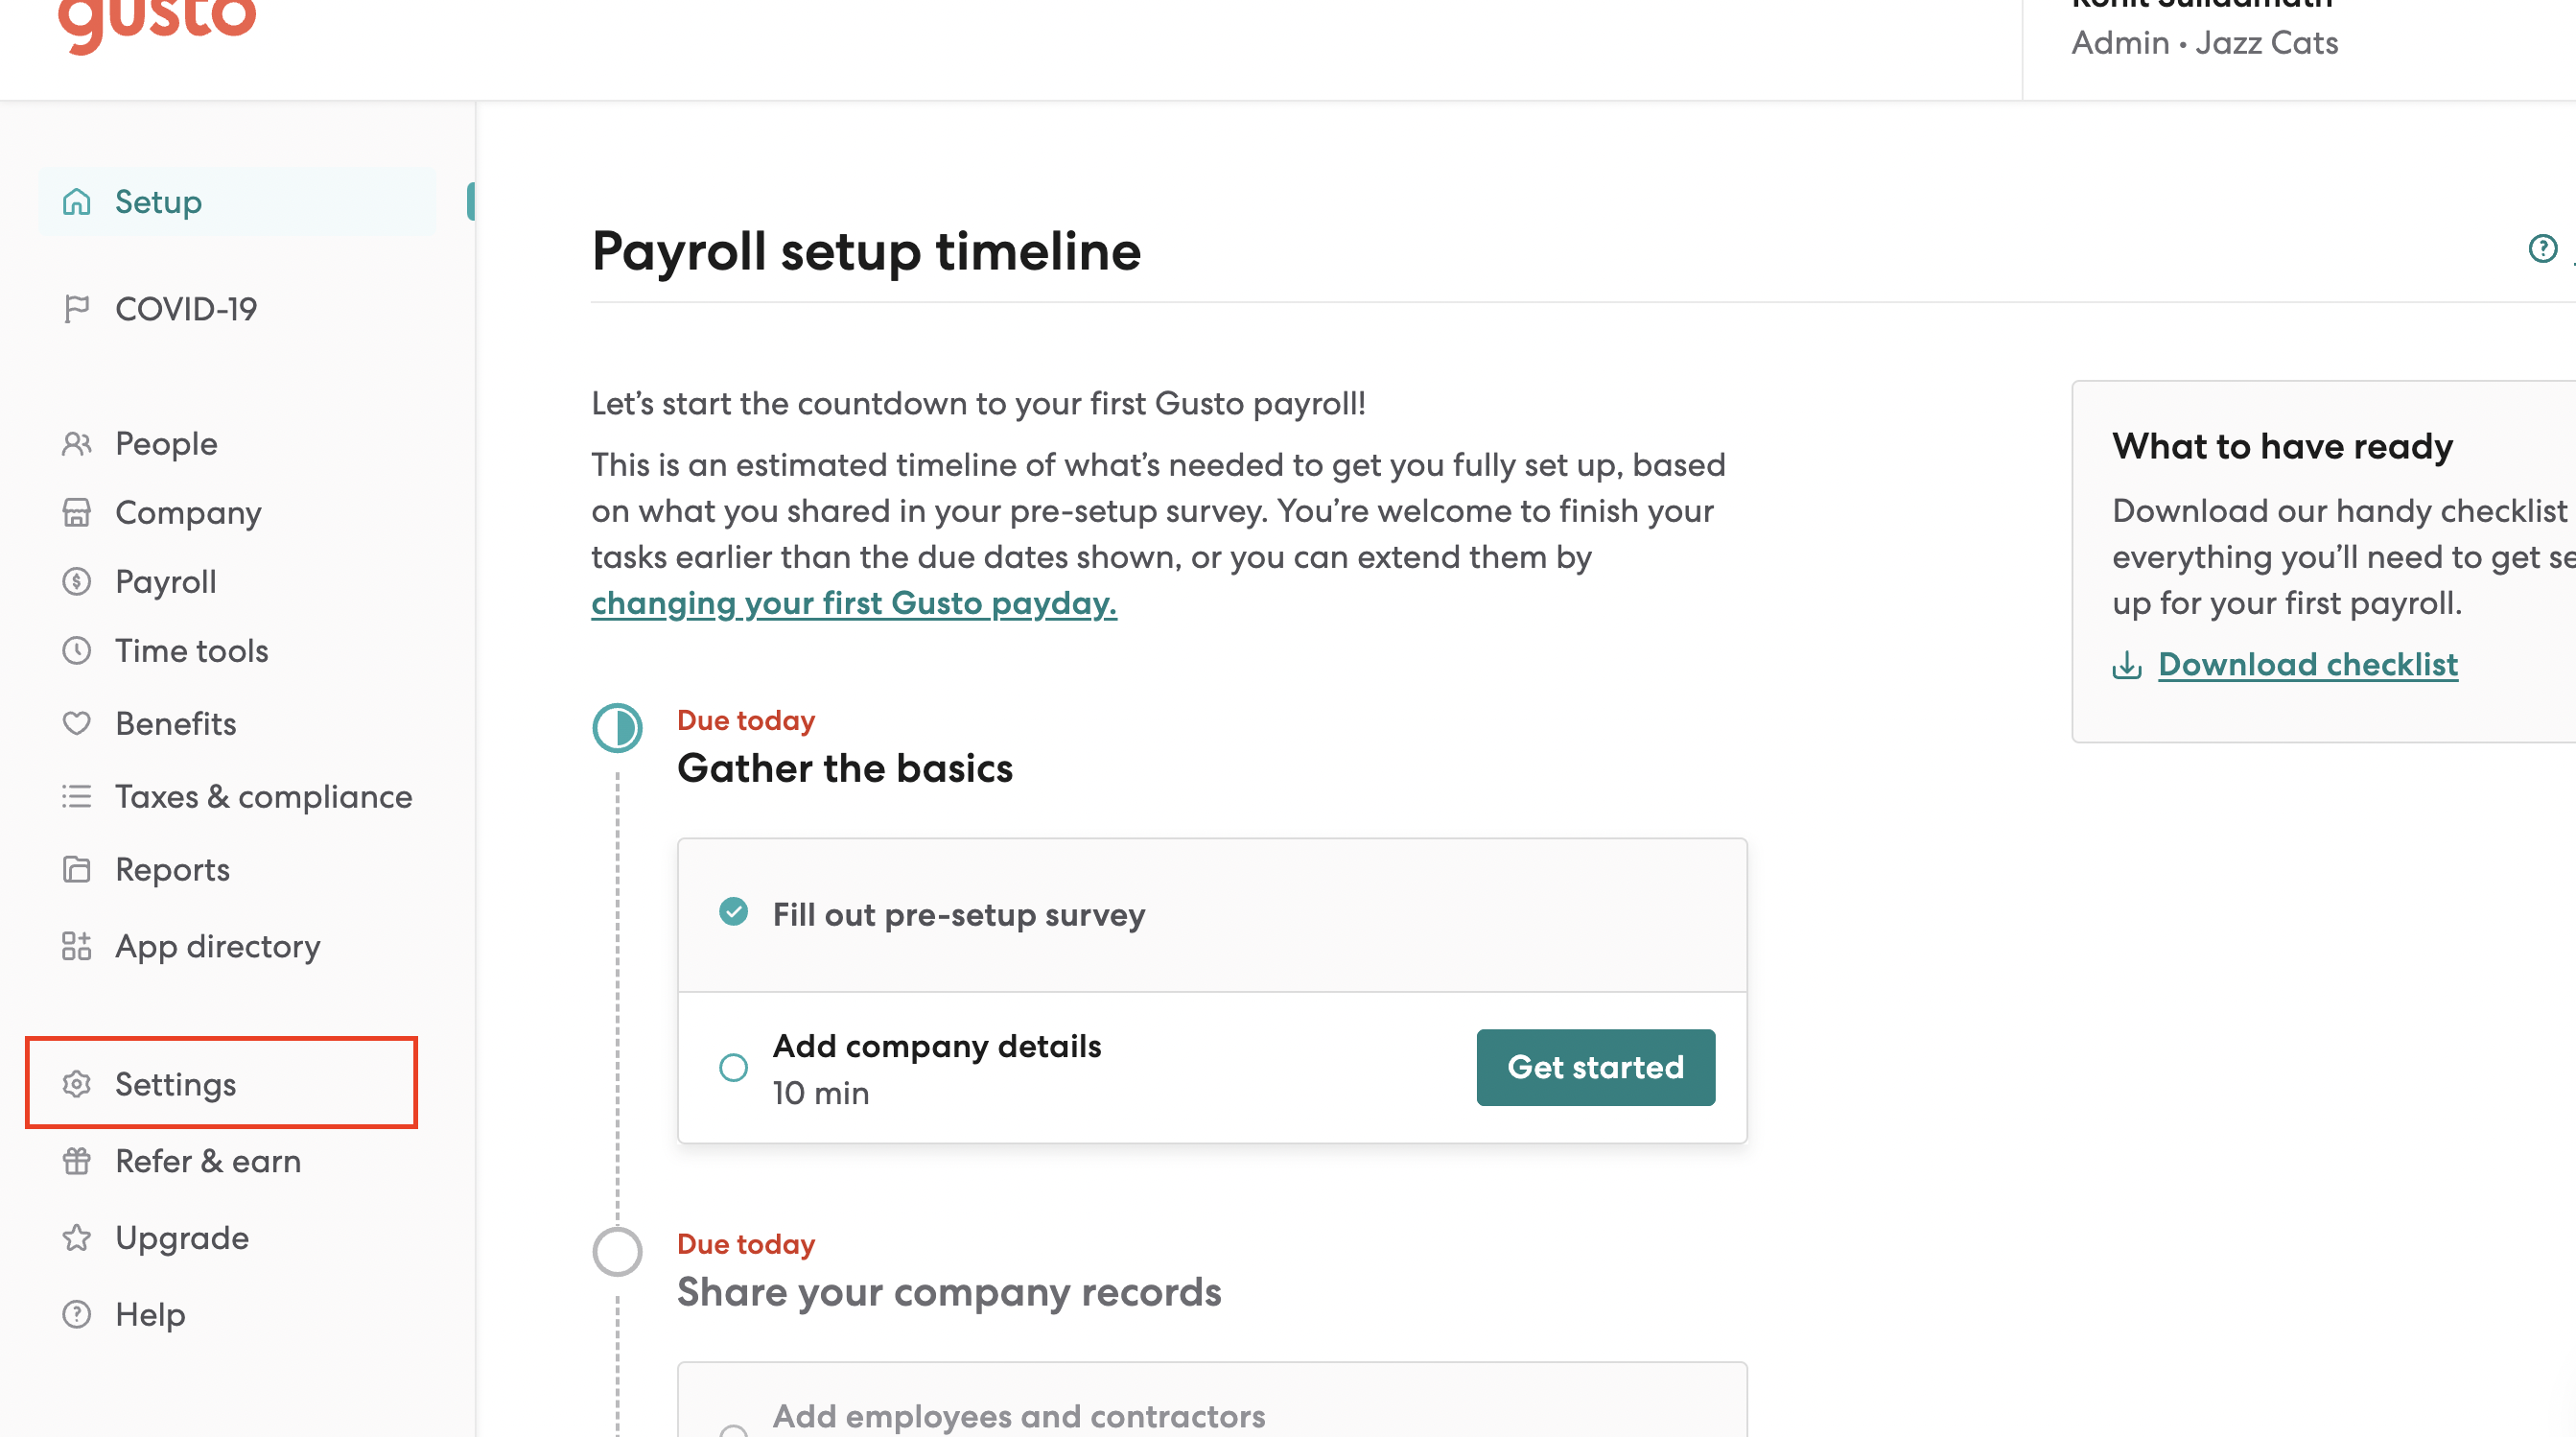Click the Benefits heart icon
The image size is (2576, 1437).
tap(77, 723)
